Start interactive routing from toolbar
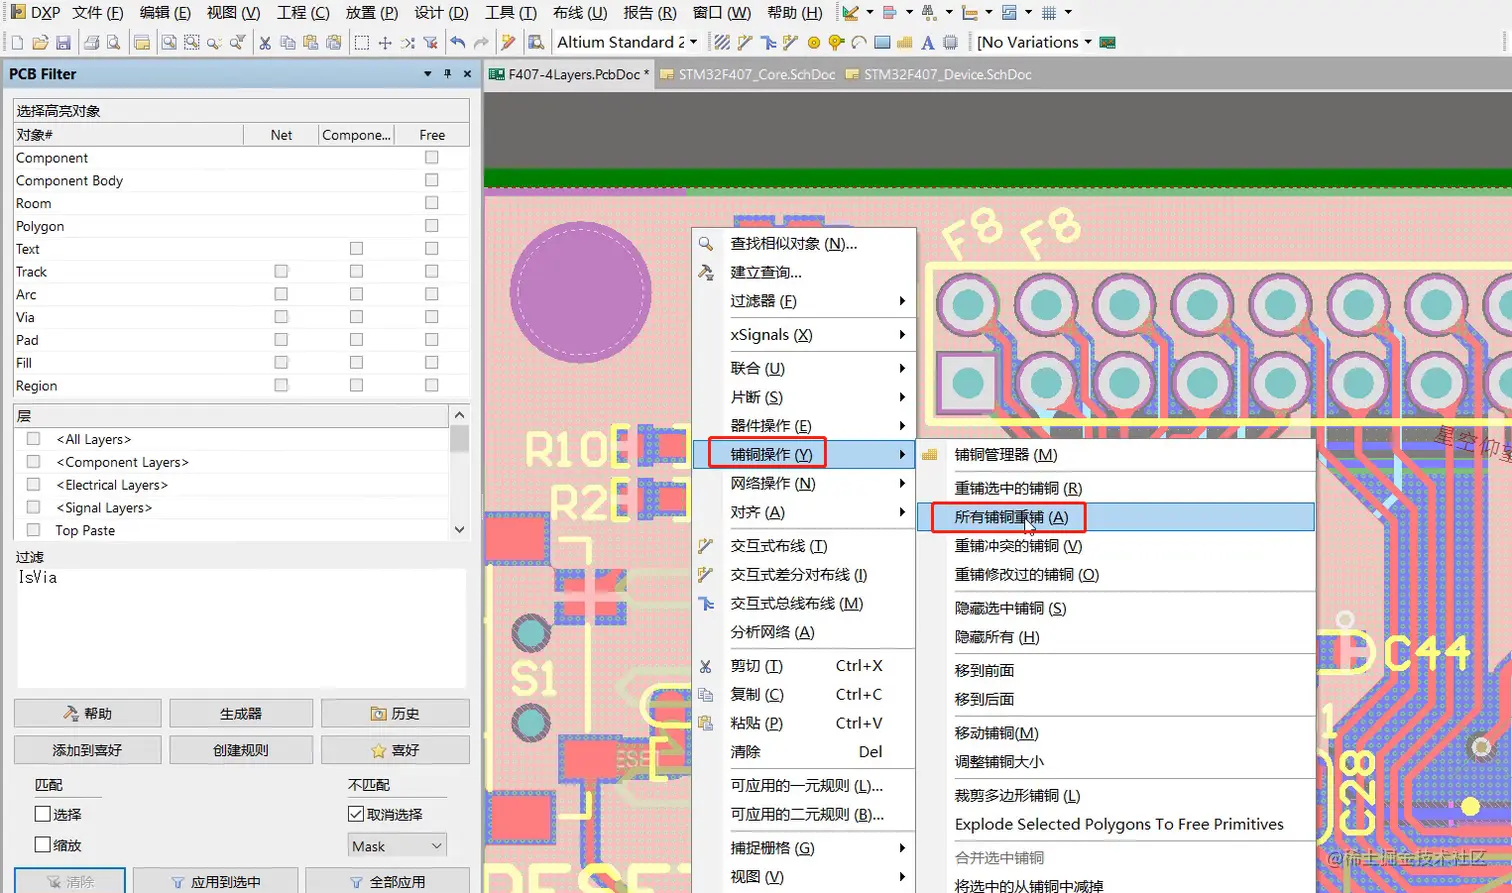This screenshot has height=893, width=1512. click(x=745, y=42)
